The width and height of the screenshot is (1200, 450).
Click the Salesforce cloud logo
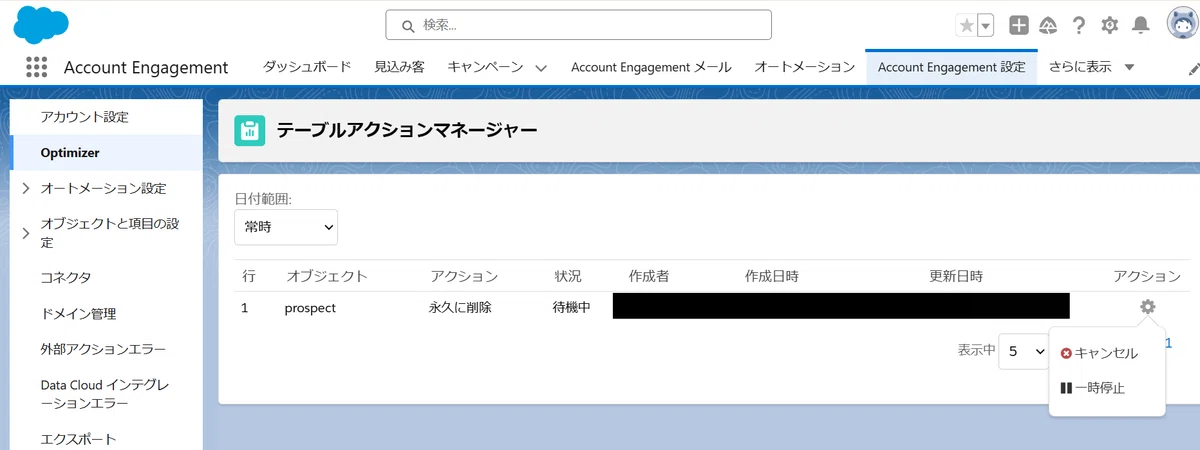point(41,24)
